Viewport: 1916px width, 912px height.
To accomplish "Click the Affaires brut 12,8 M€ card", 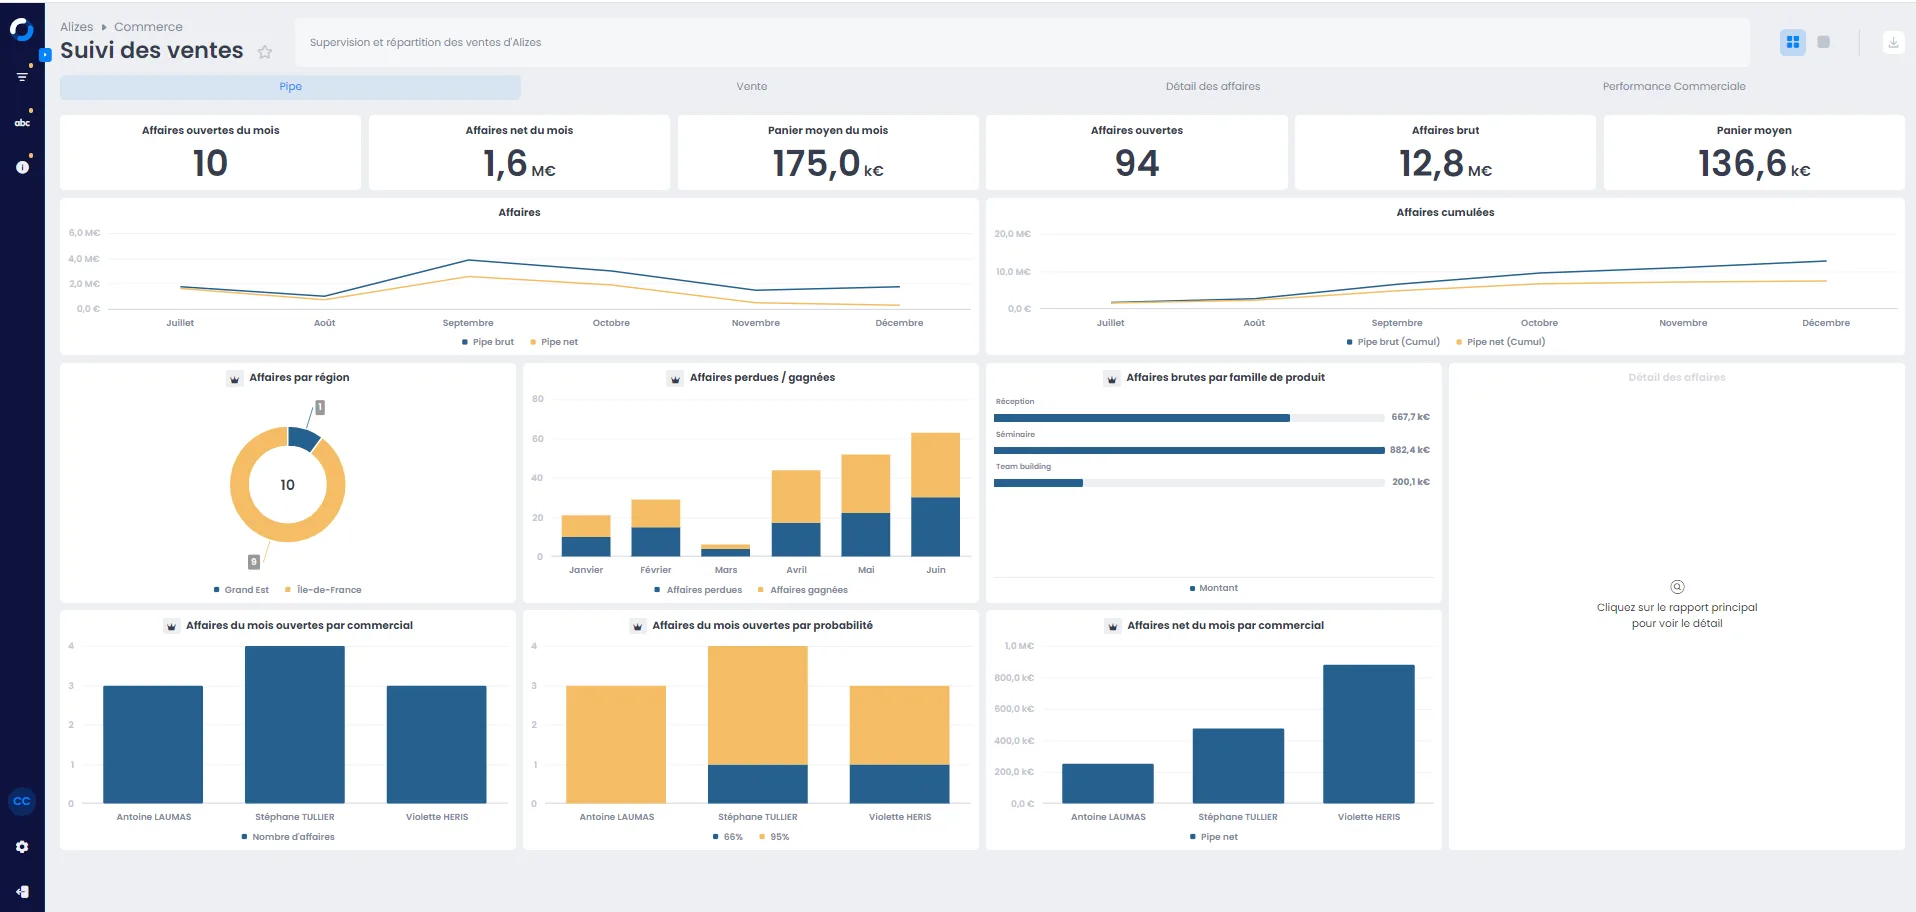I will coord(1445,152).
